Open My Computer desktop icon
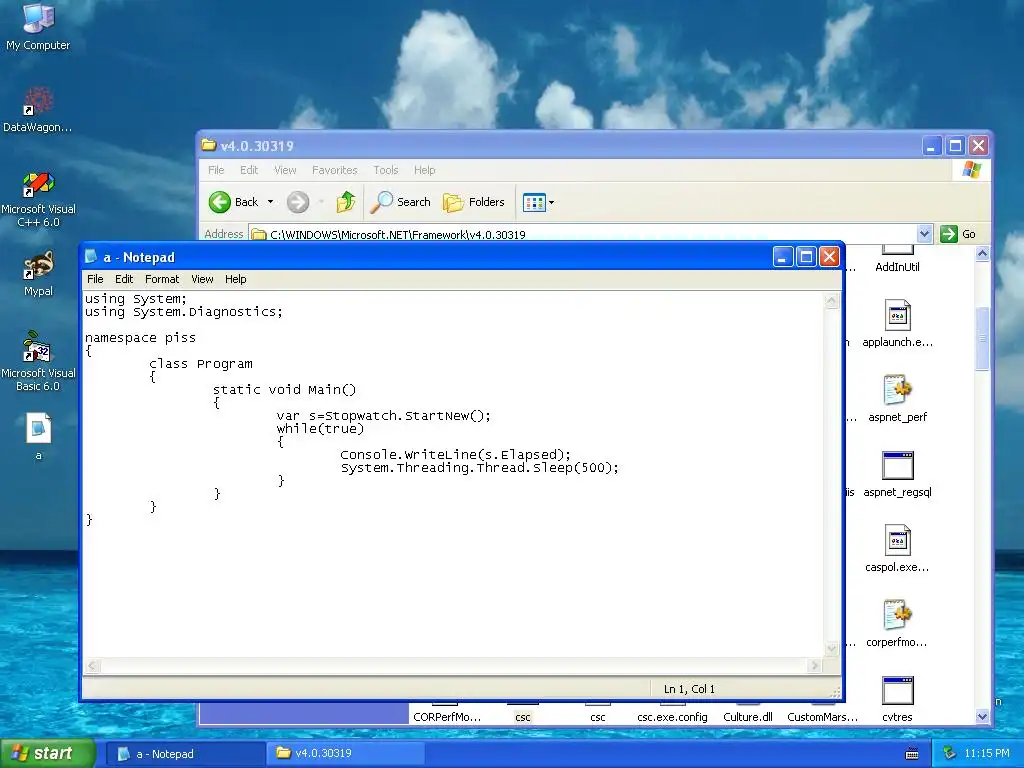Viewport: 1024px width, 768px height. tap(38, 26)
